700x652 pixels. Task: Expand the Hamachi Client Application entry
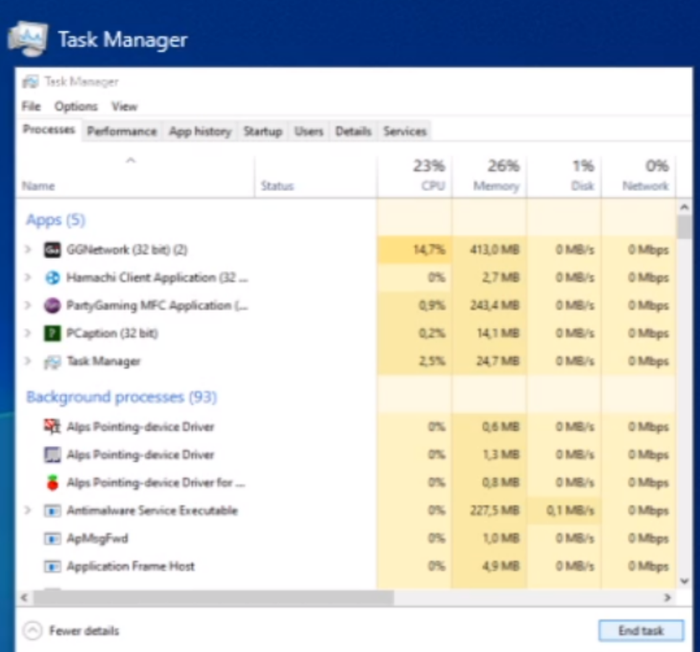(x=28, y=277)
